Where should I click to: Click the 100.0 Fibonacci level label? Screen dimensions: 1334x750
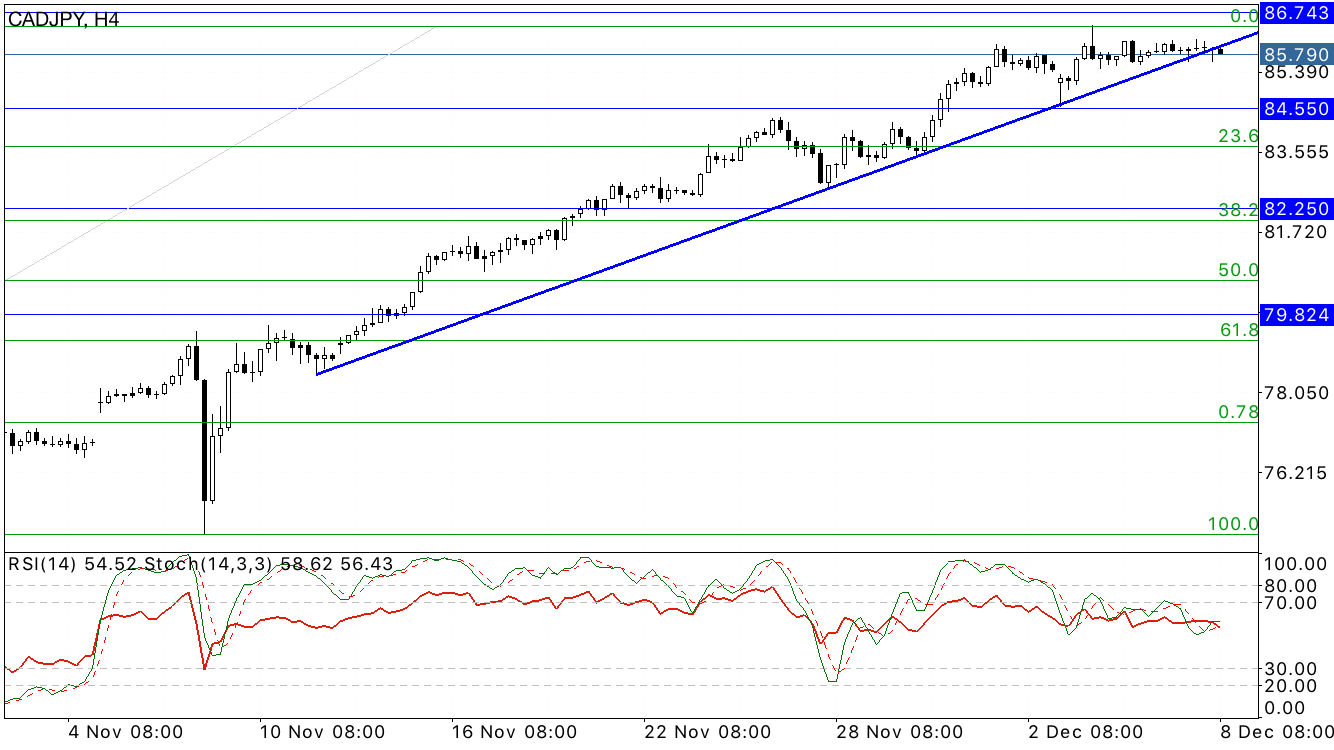click(1232, 524)
